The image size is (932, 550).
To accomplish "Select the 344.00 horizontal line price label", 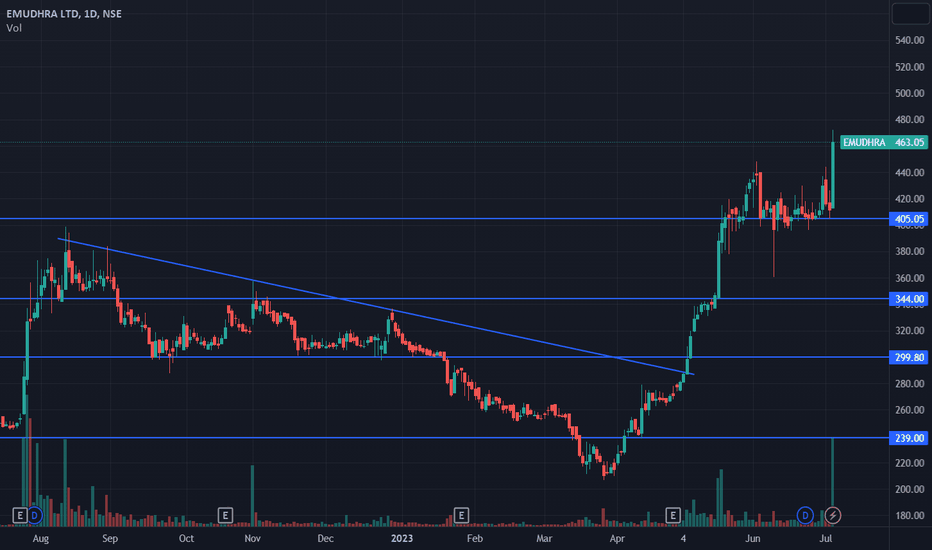I will tap(909, 299).
